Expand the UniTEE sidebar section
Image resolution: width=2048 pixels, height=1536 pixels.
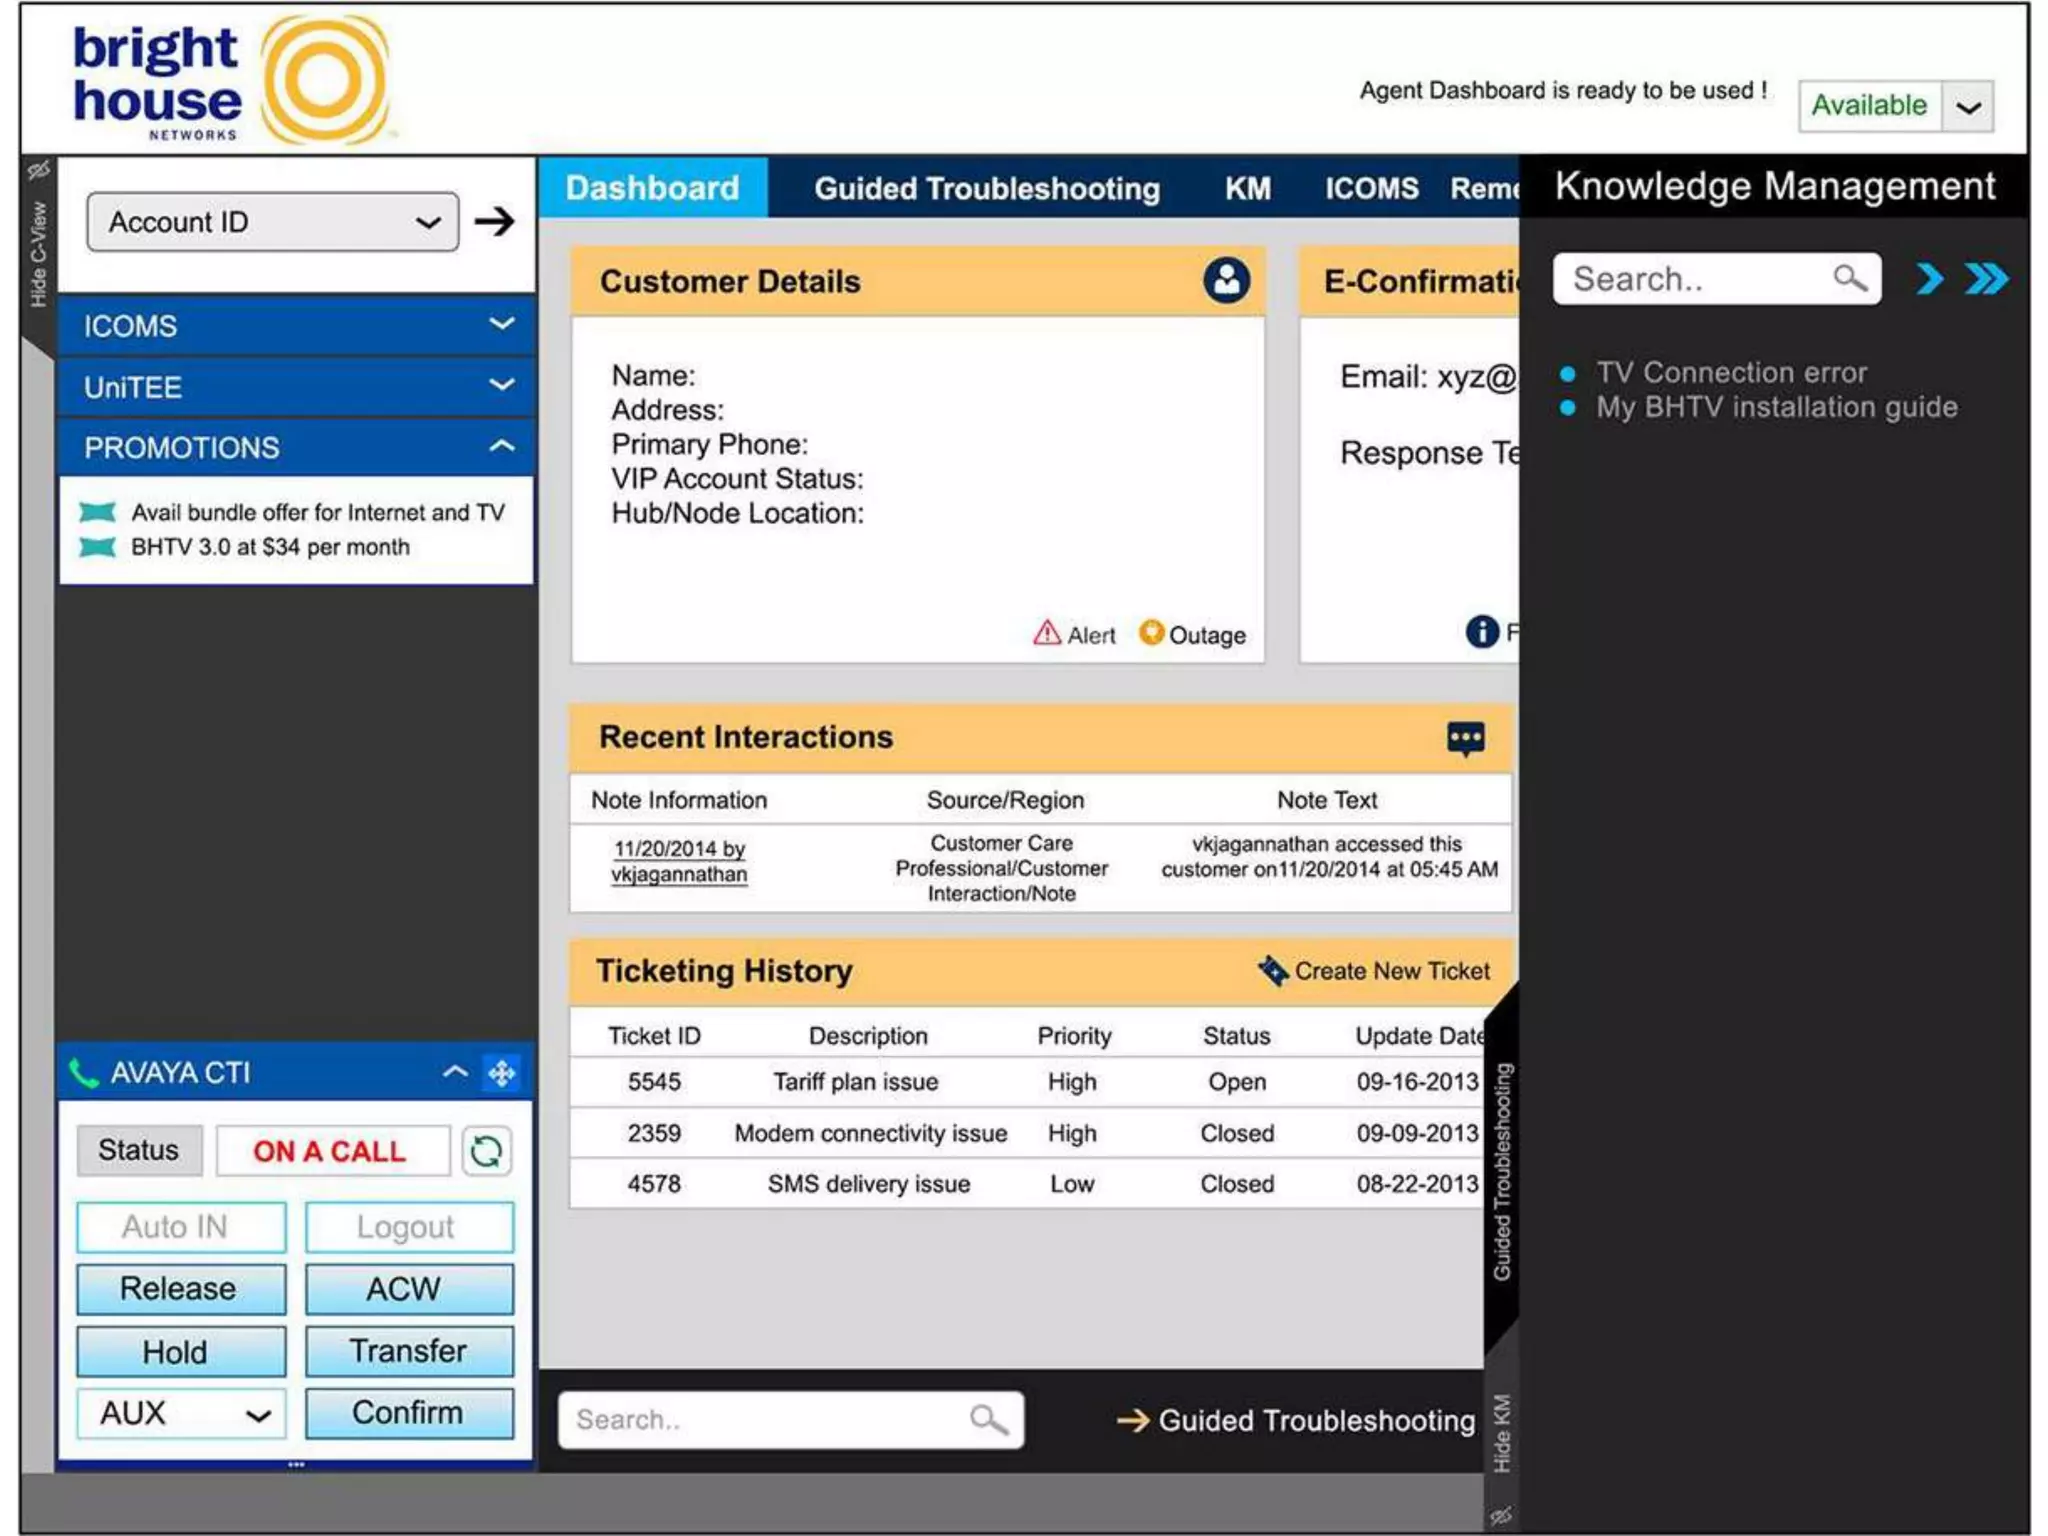(x=296, y=387)
